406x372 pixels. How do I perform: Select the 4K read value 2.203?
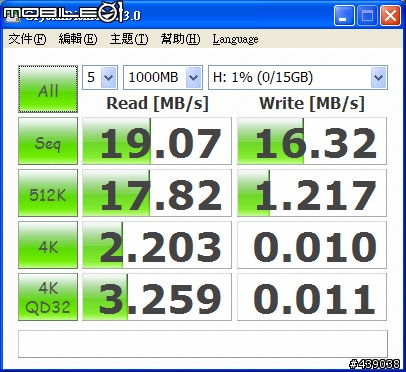[x=157, y=245]
